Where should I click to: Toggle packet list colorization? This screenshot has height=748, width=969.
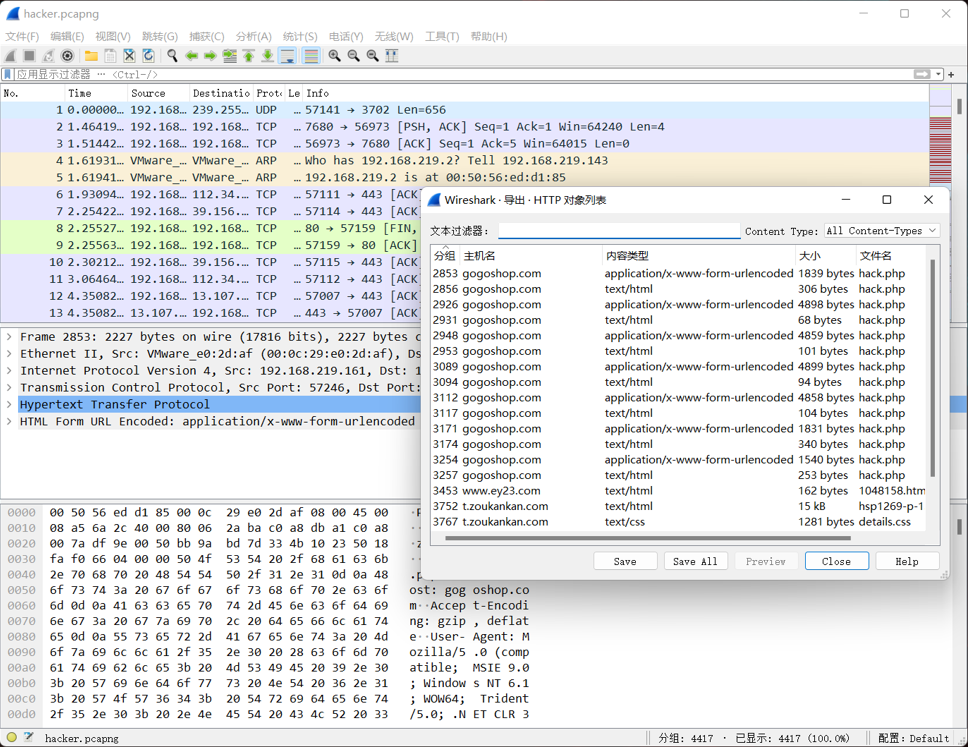point(311,56)
